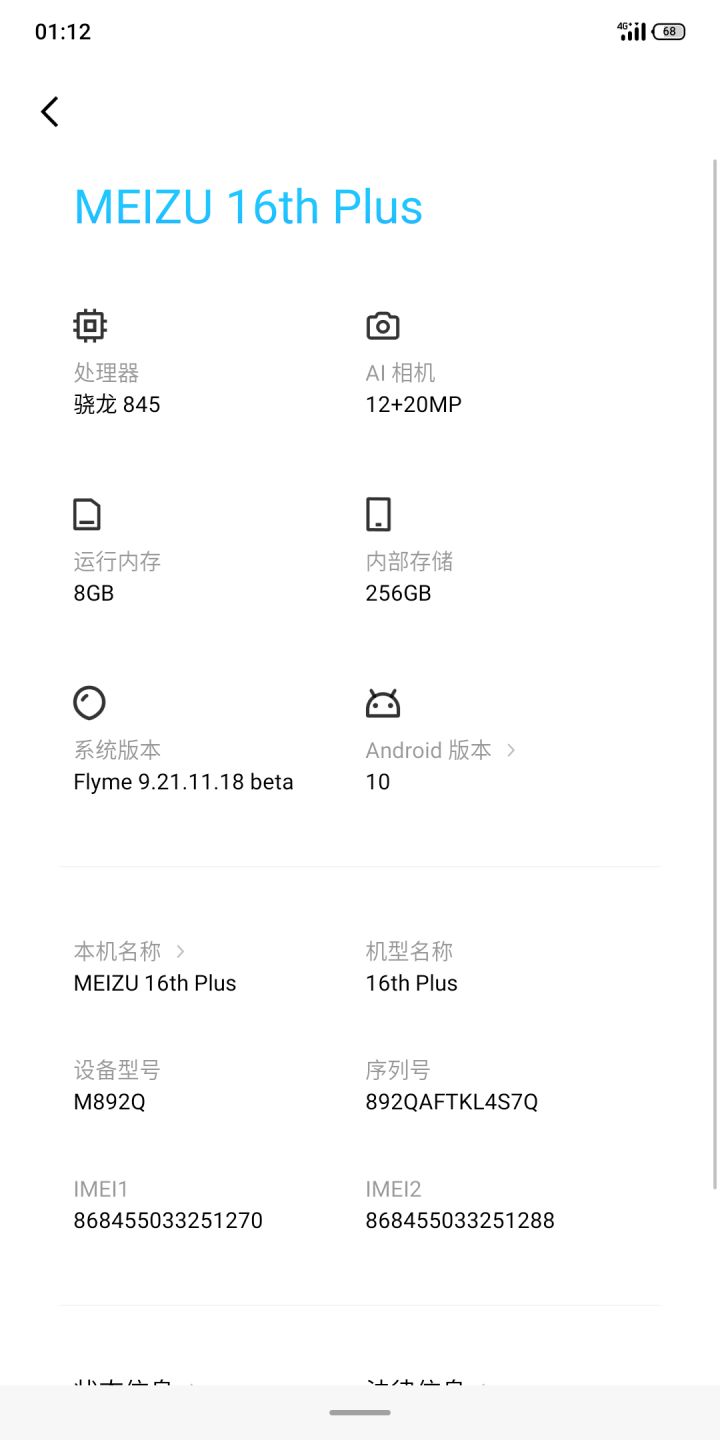Click the MEIZU 16th Plus title
The height and width of the screenshot is (1440, 720).
[x=248, y=207]
